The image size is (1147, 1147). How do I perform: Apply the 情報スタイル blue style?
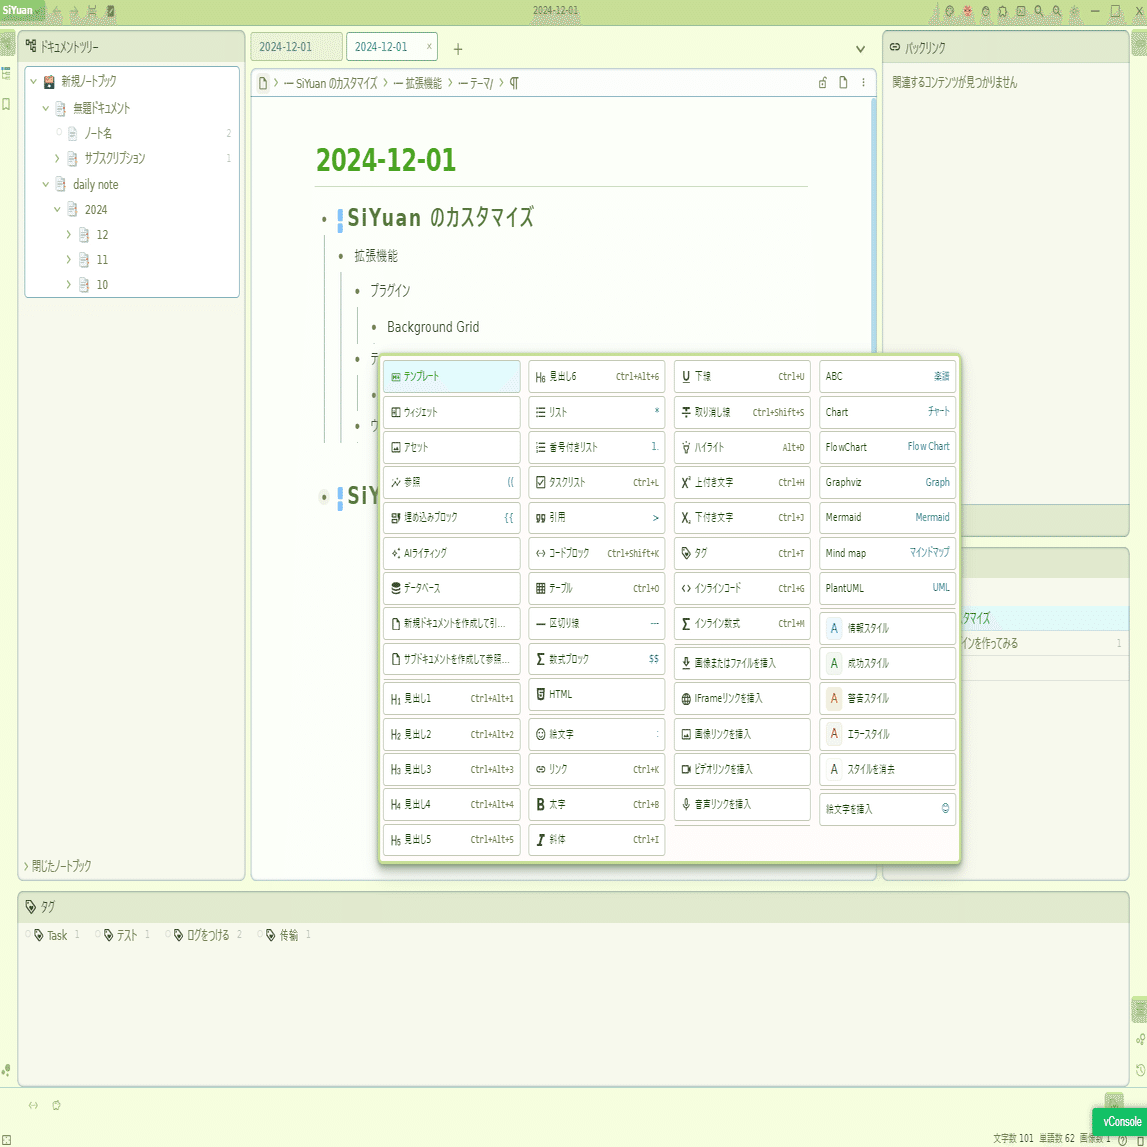[x=887, y=628]
